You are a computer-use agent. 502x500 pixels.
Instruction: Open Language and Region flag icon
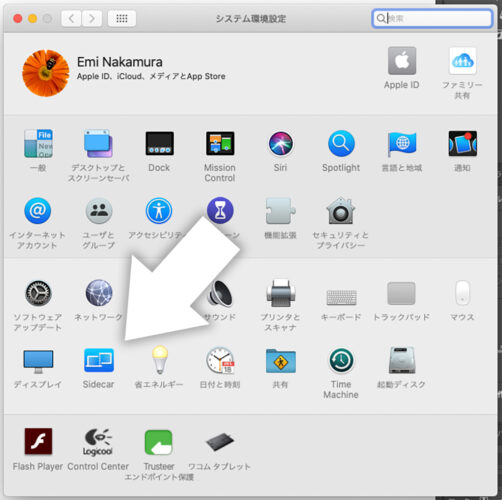[x=402, y=144]
